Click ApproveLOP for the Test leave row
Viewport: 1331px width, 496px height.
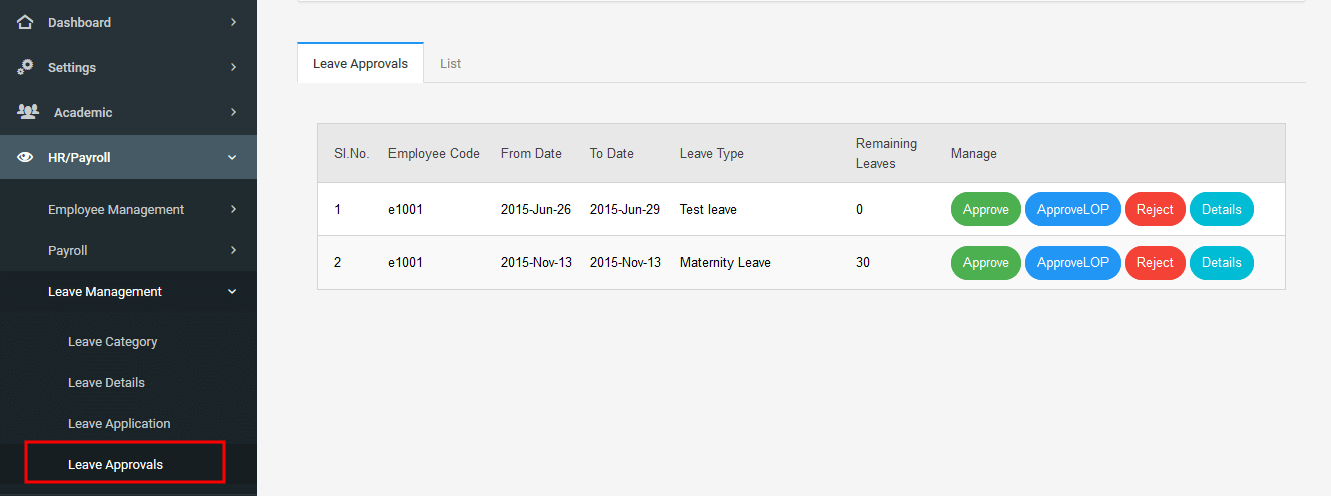(1073, 209)
